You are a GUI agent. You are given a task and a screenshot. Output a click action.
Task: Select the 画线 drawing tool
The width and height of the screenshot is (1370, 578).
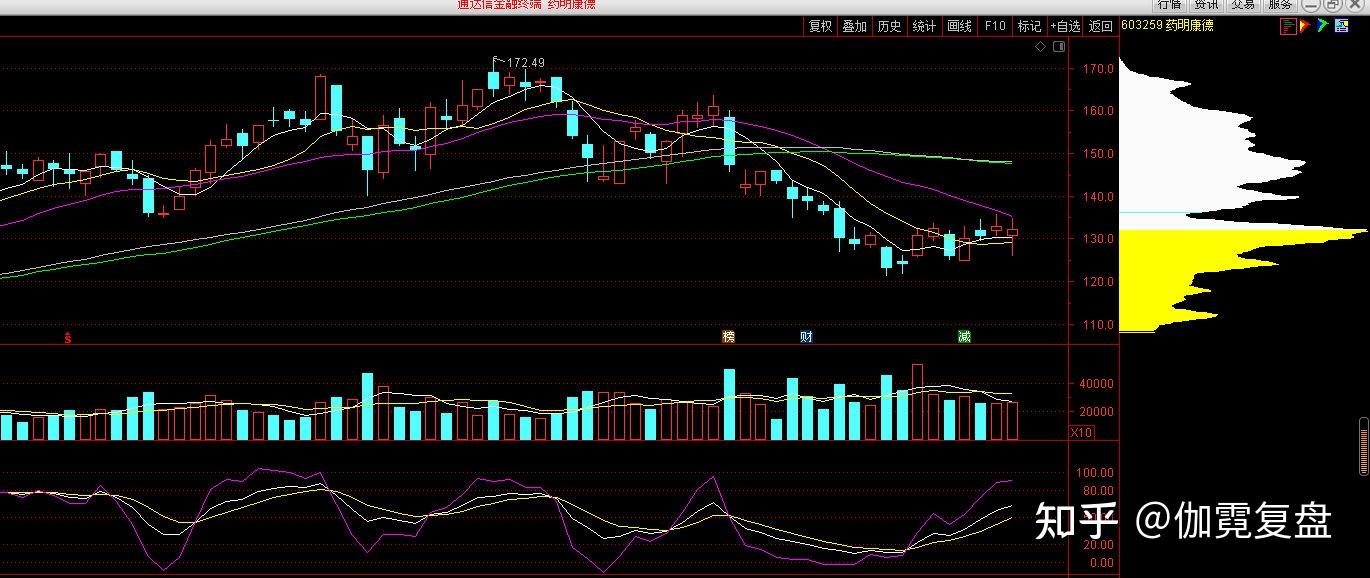(x=959, y=26)
